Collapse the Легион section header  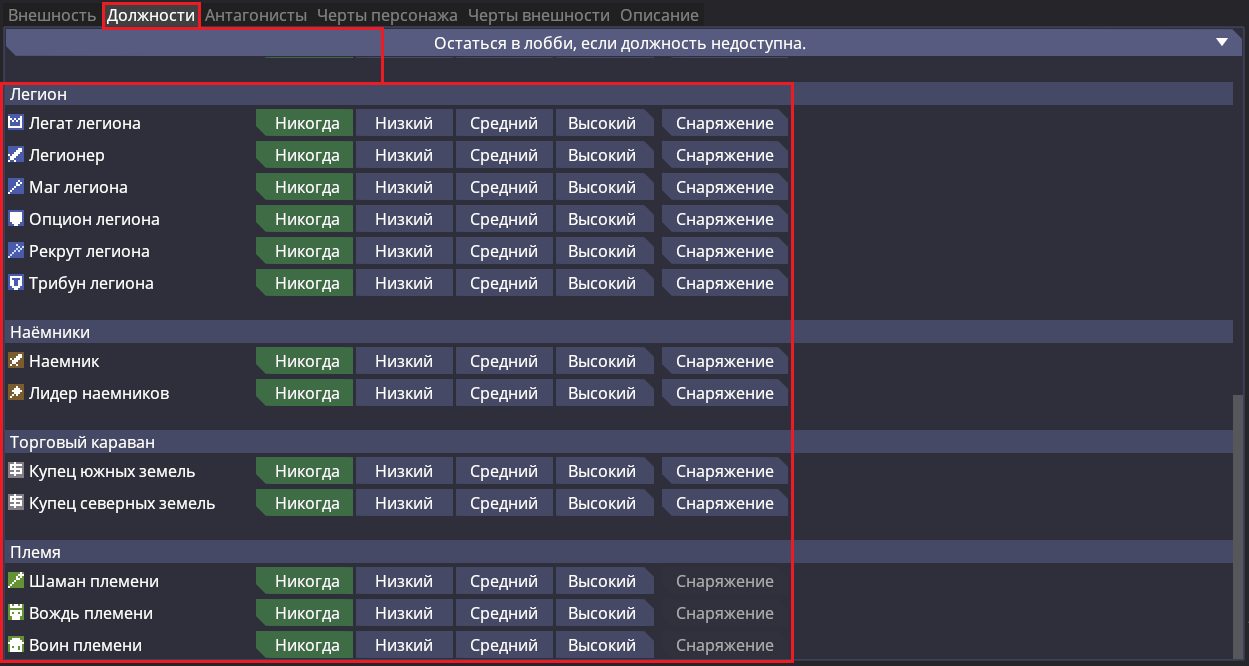coord(400,94)
